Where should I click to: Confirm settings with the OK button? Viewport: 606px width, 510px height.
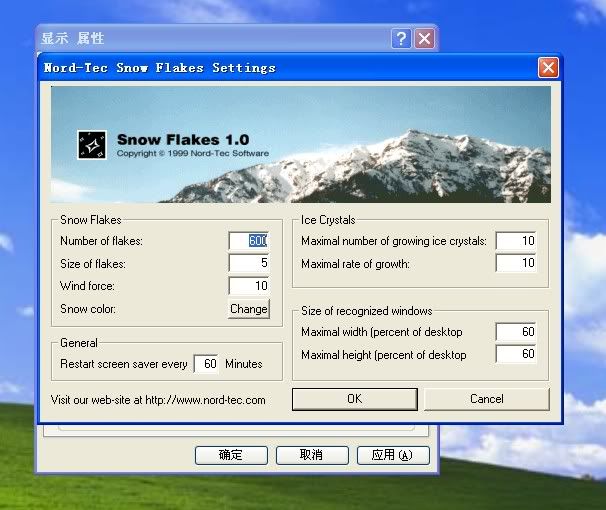[355, 399]
